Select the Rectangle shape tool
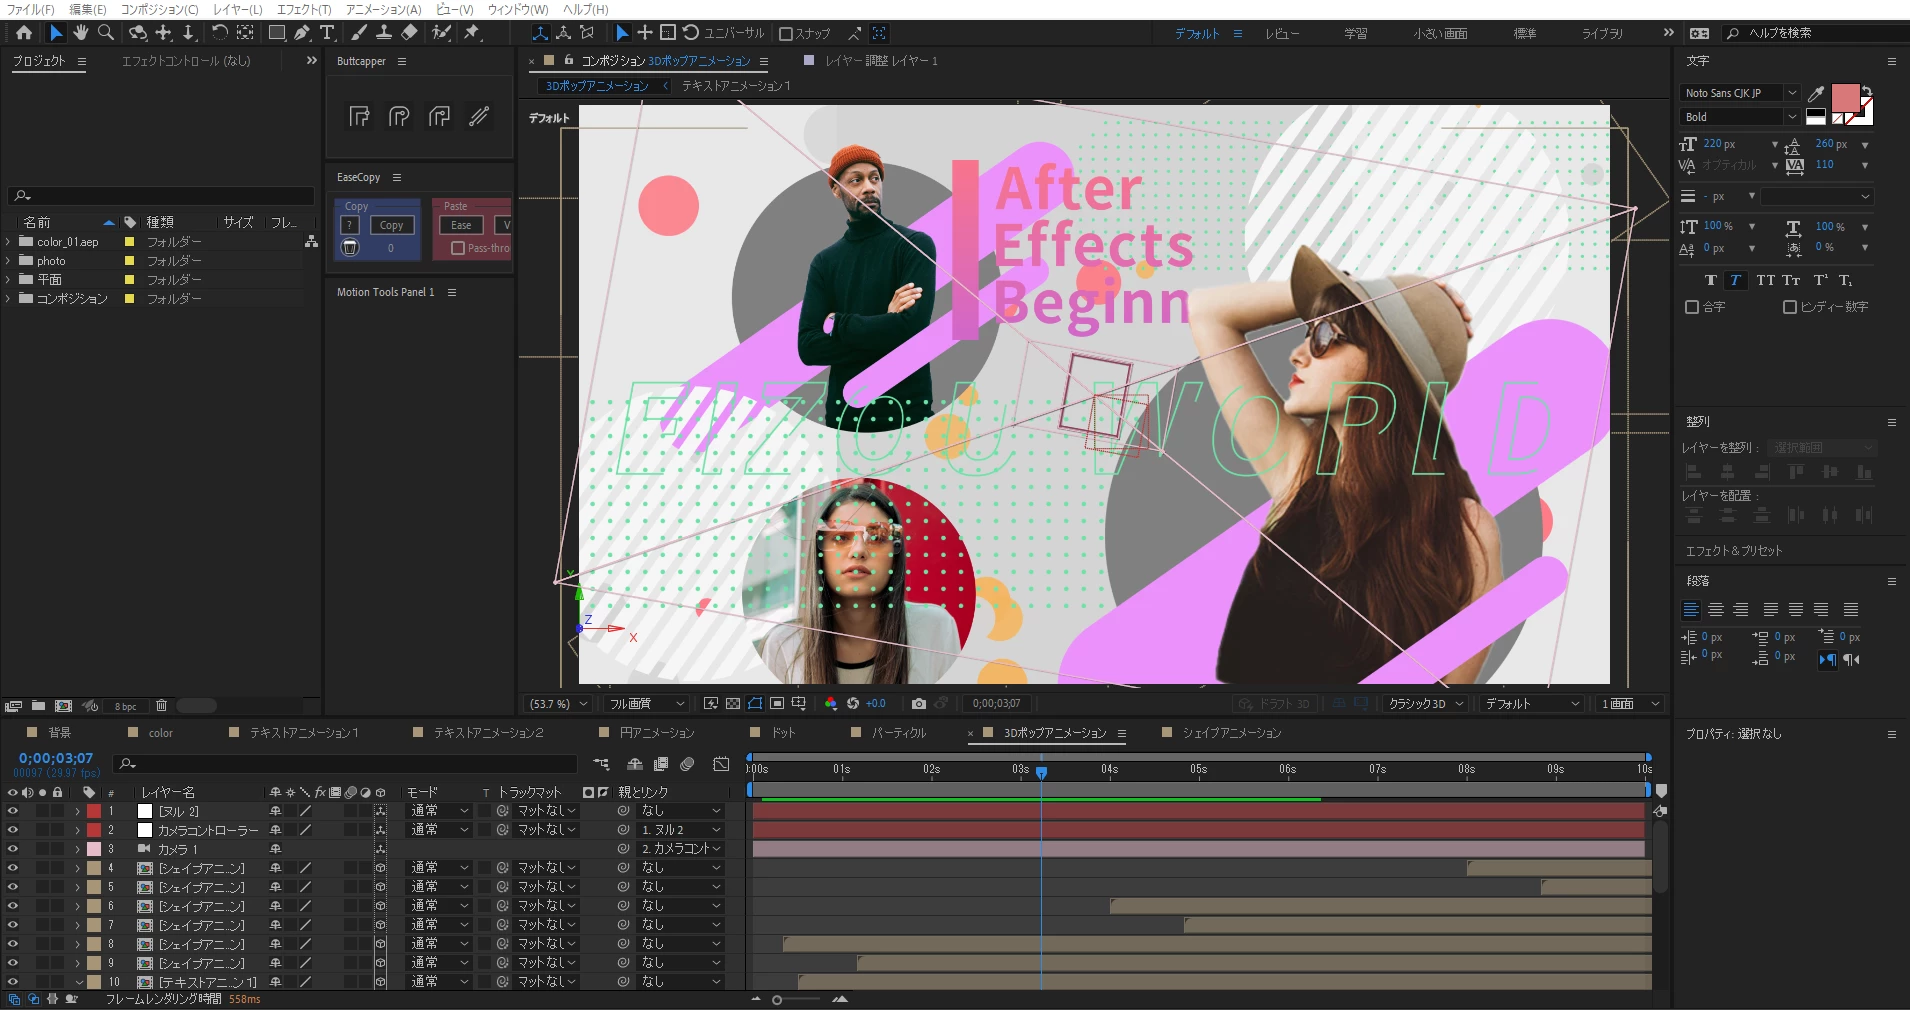The height and width of the screenshot is (1010, 1910). pos(277,33)
